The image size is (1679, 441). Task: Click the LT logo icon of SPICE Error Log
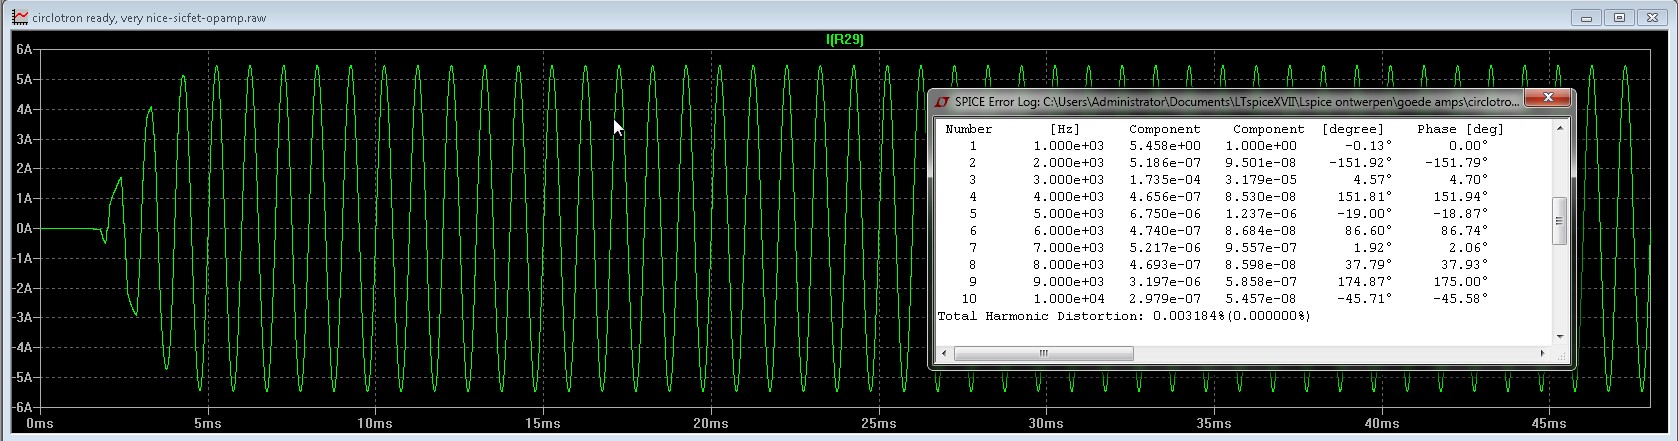[942, 101]
